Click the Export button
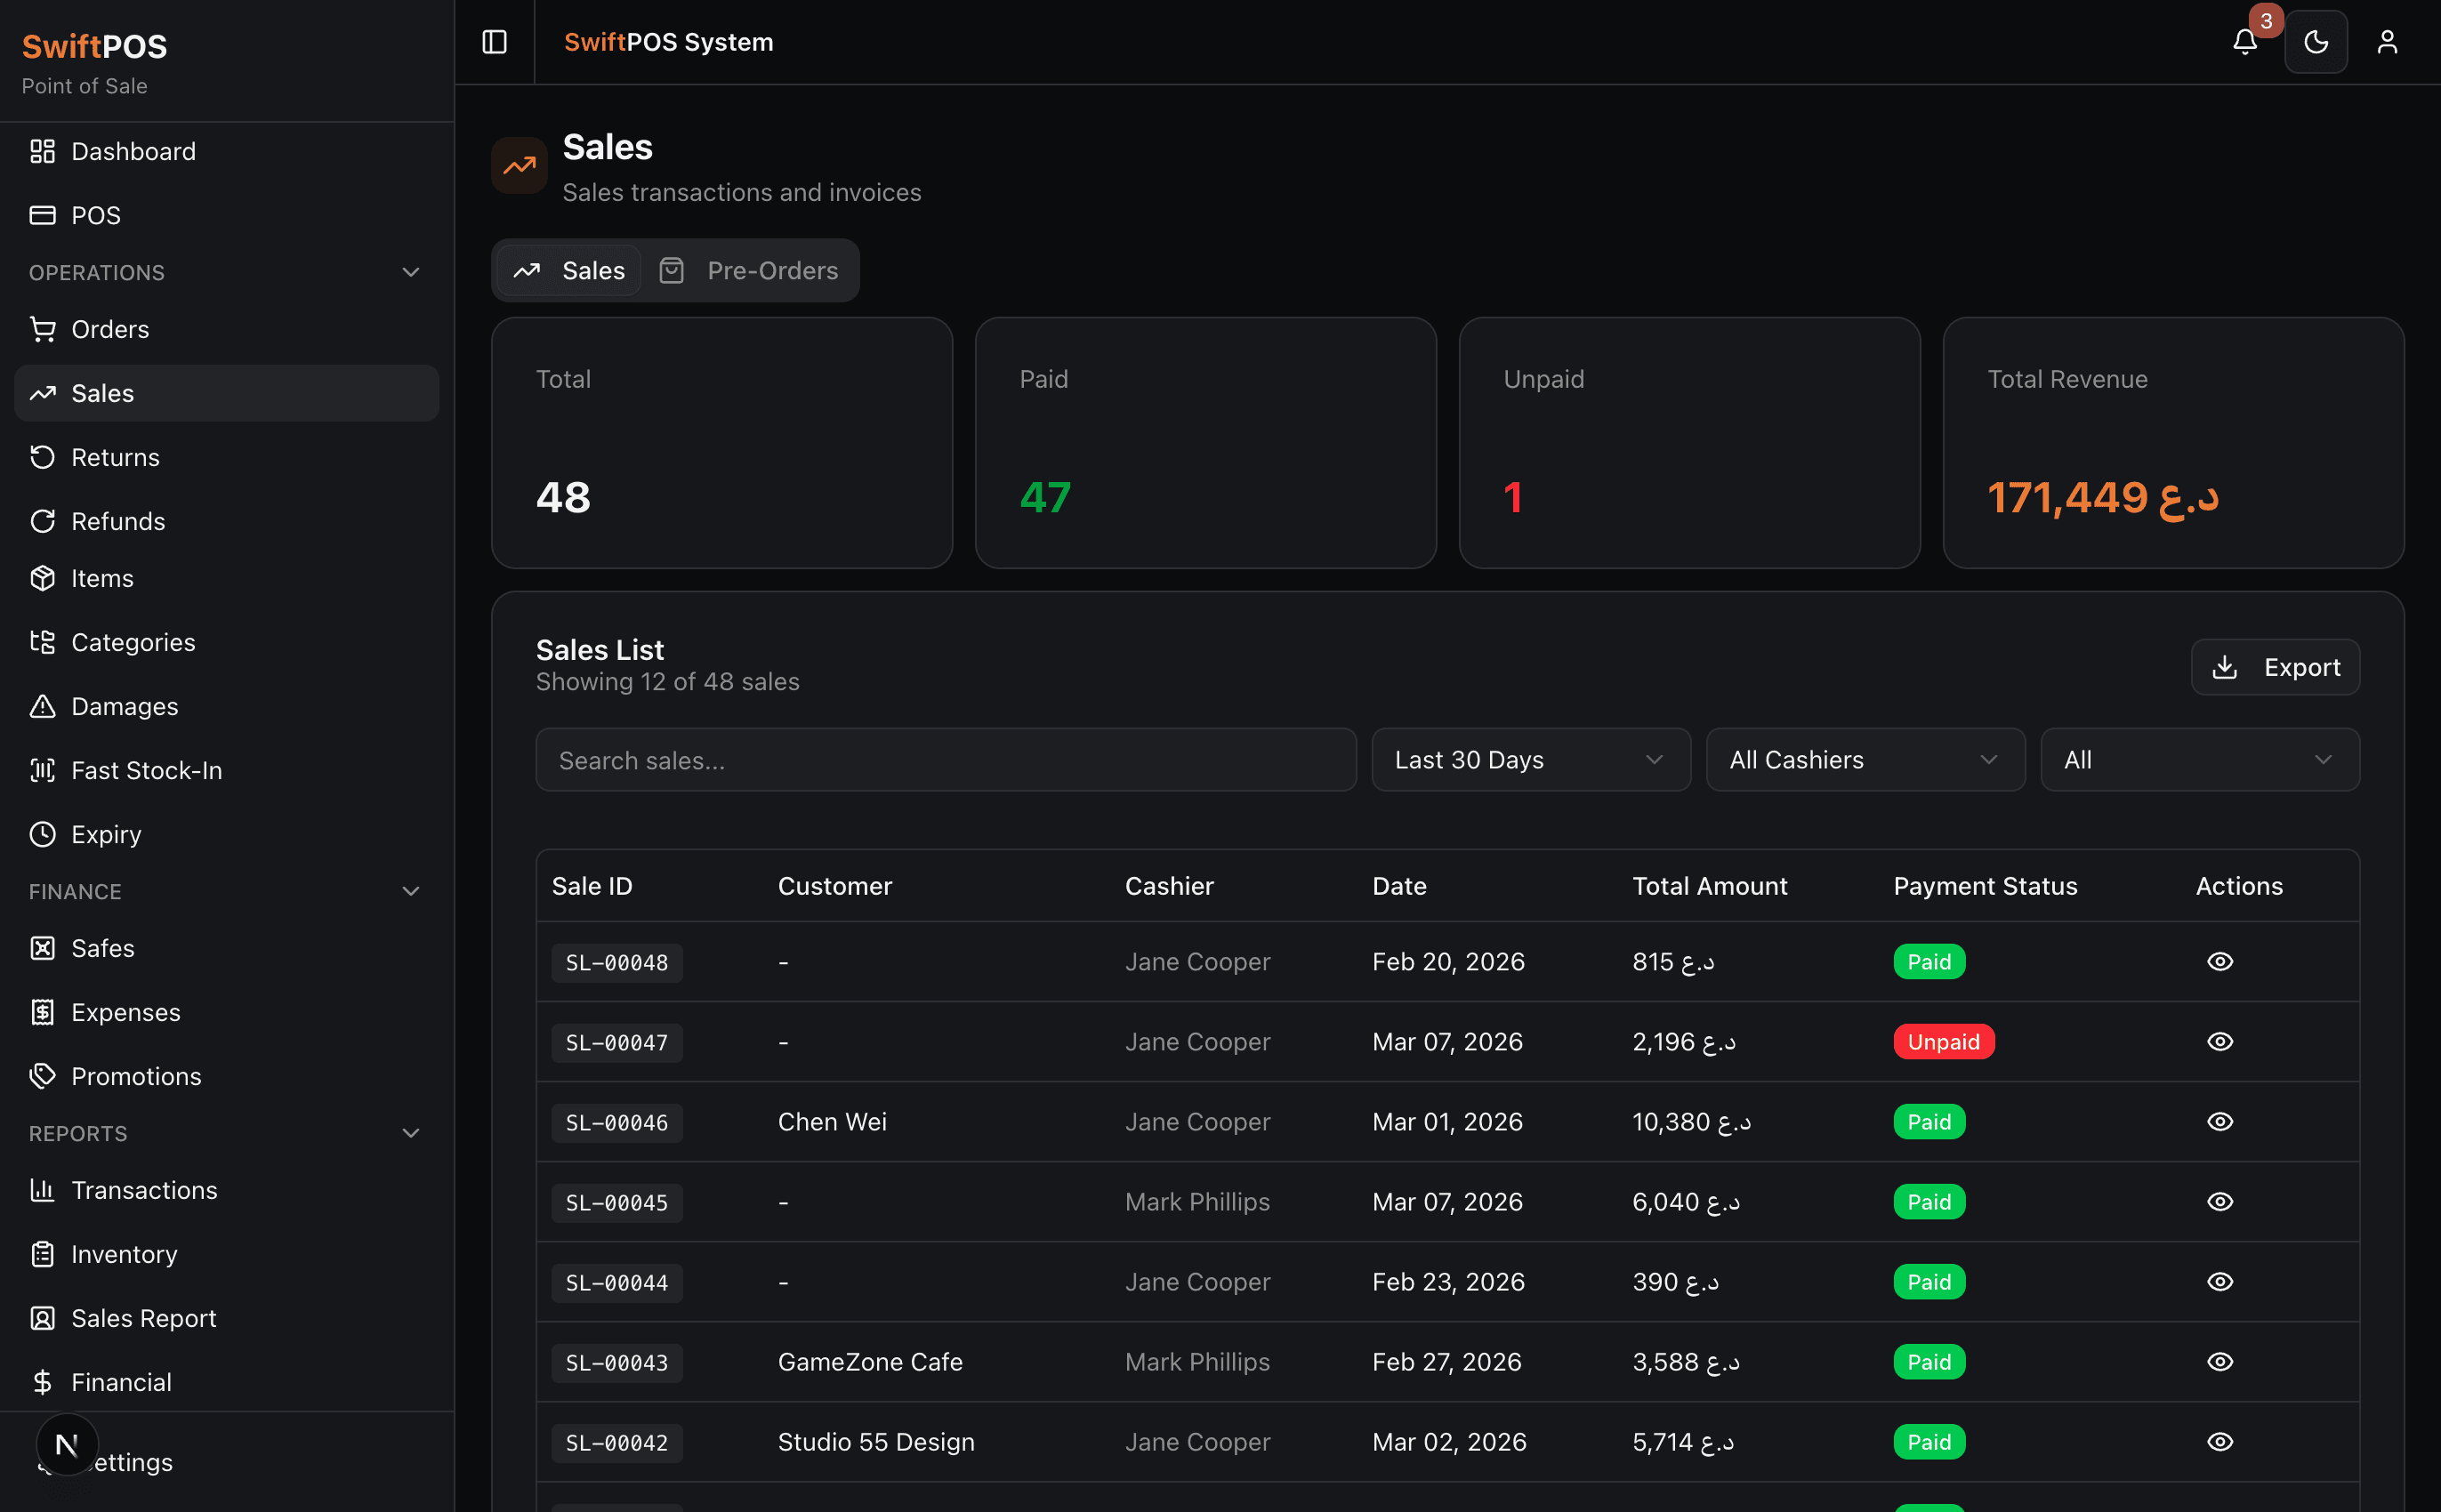This screenshot has height=1512, width=2441. pyautogui.click(x=2275, y=667)
